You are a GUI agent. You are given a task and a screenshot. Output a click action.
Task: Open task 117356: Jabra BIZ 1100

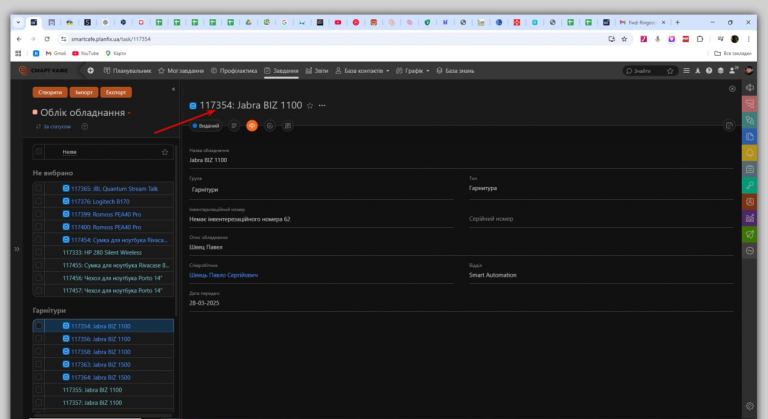click(x=100, y=339)
